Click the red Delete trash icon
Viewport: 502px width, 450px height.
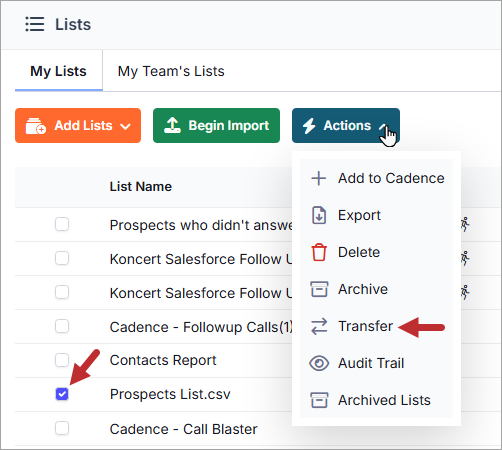click(319, 252)
